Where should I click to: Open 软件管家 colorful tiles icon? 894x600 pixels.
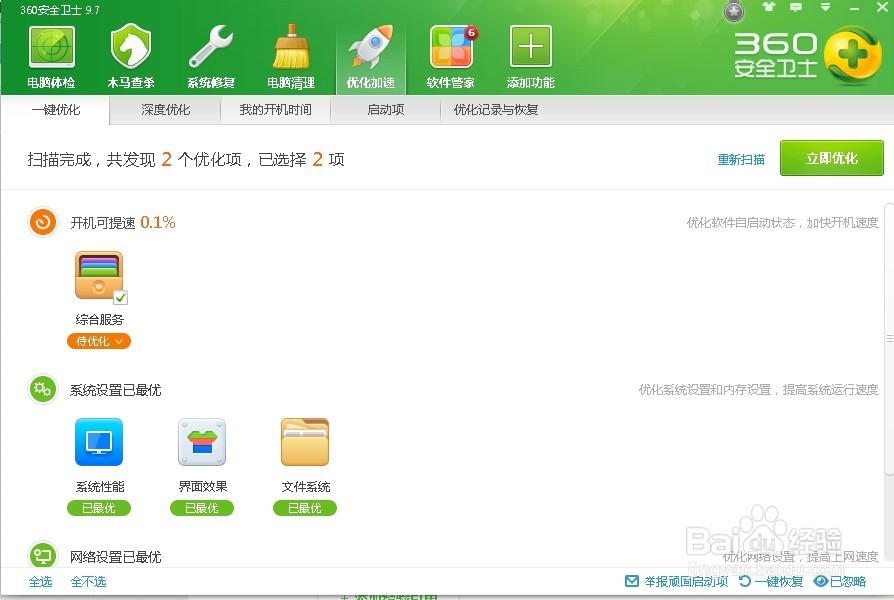(x=452, y=47)
